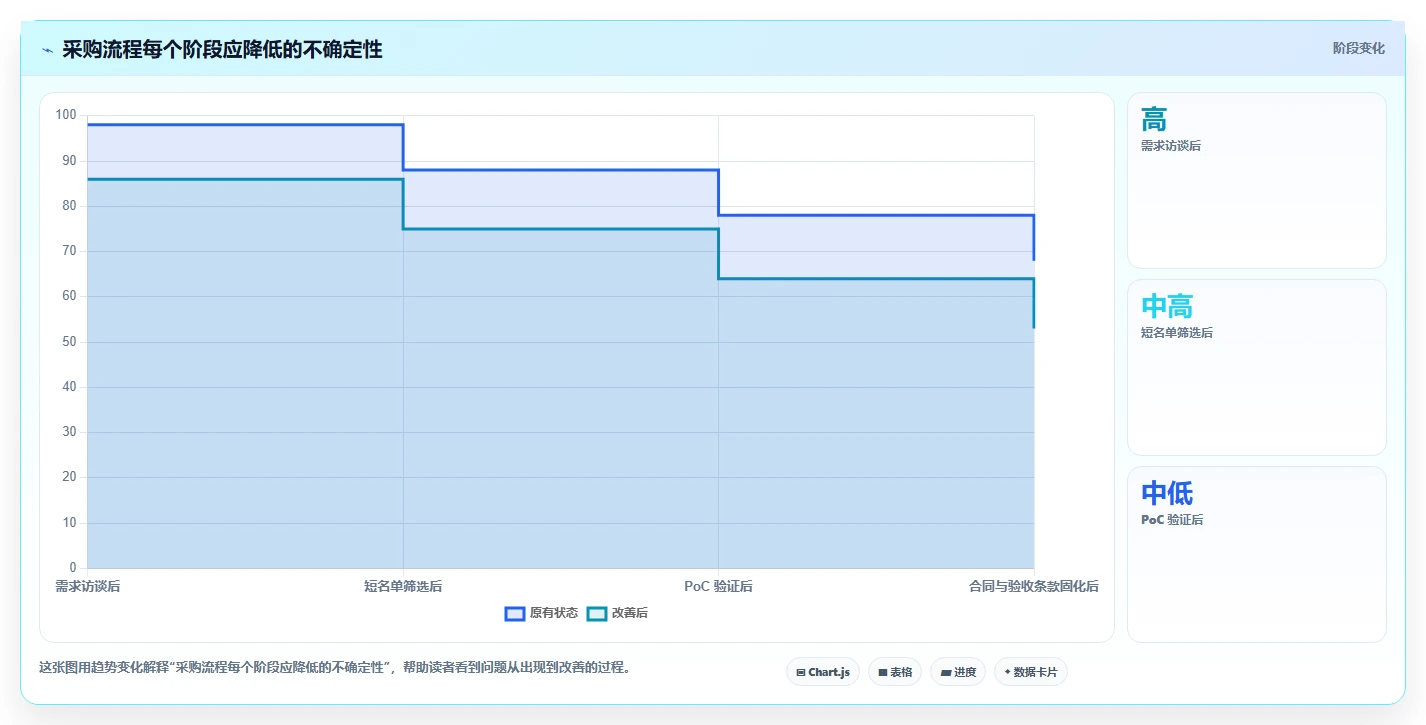Click the y-axis value 50

69,342
